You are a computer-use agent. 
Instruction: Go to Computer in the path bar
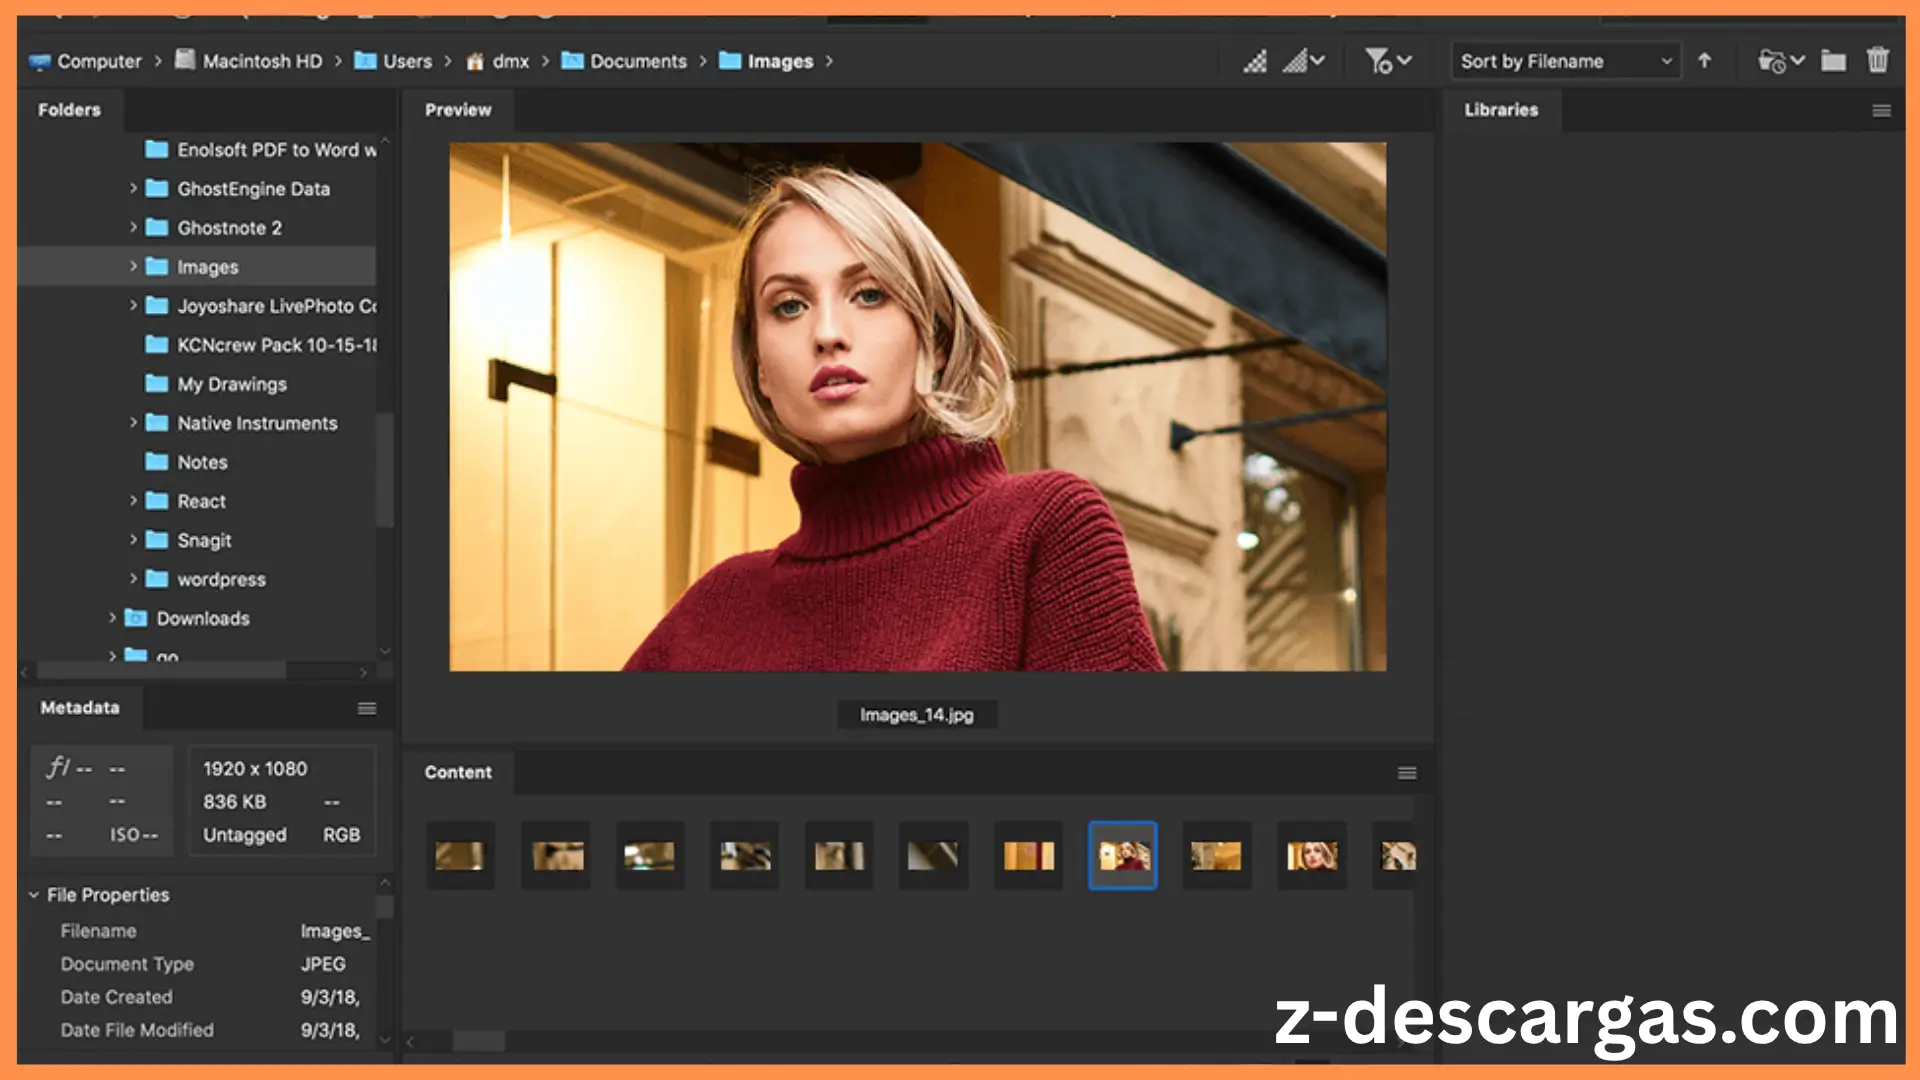[x=86, y=61]
